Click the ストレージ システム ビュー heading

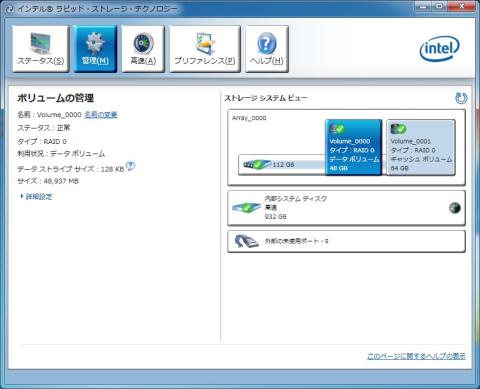[266, 98]
